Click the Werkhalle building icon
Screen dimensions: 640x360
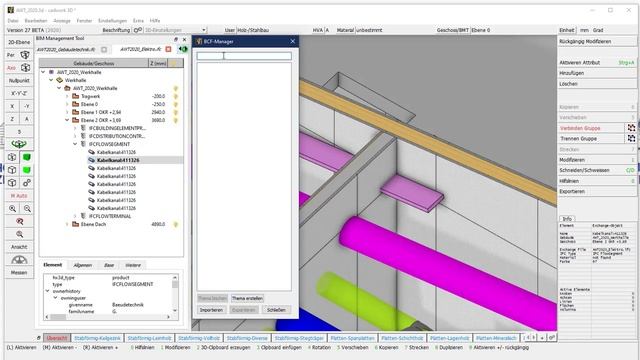60,80
